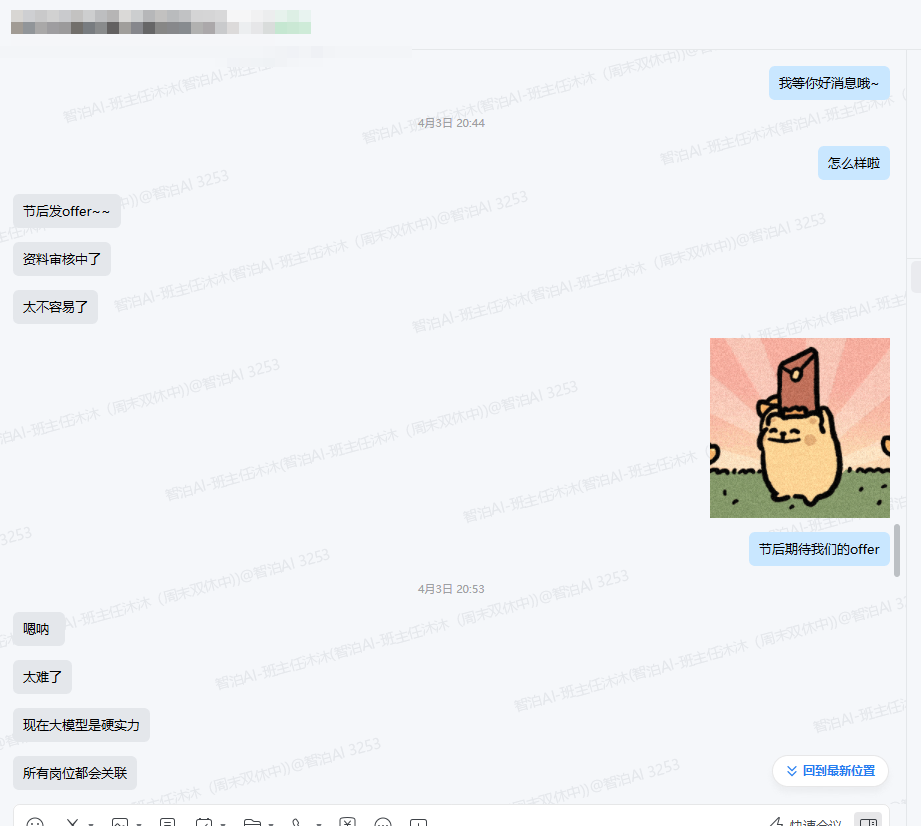The height and width of the screenshot is (826, 921).
Task: Select message 节后发offer~~
Action: 67,211
